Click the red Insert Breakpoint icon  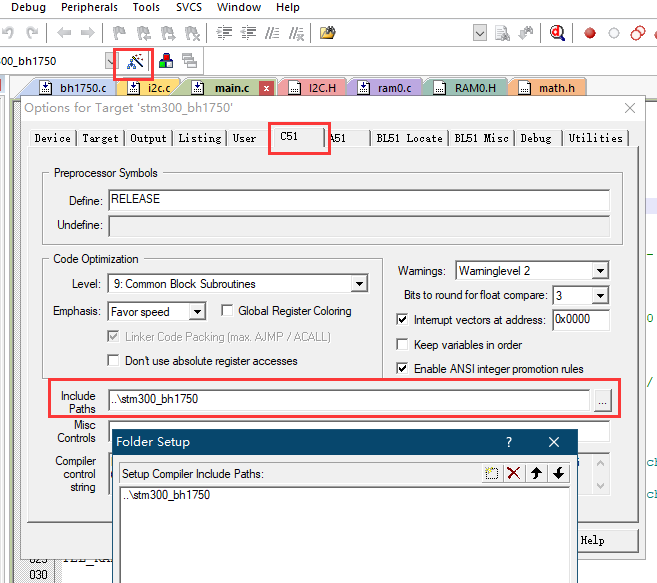click(x=590, y=33)
